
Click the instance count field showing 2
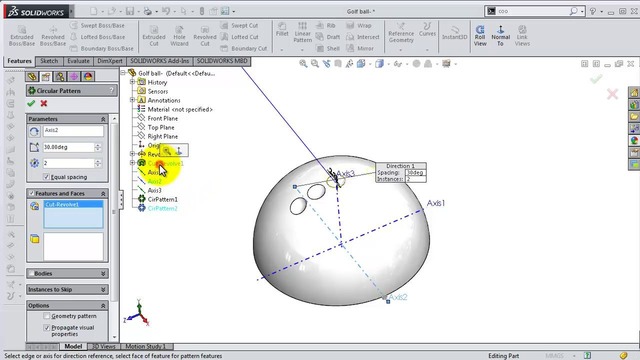pos(69,163)
